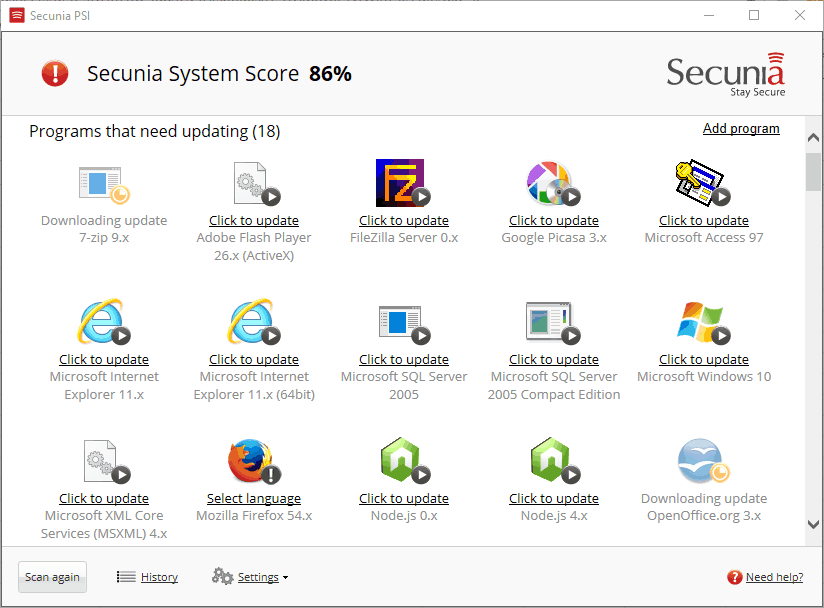Click the scrollbar down arrow
This screenshot has width=824, height=608.
pos(813,524)
